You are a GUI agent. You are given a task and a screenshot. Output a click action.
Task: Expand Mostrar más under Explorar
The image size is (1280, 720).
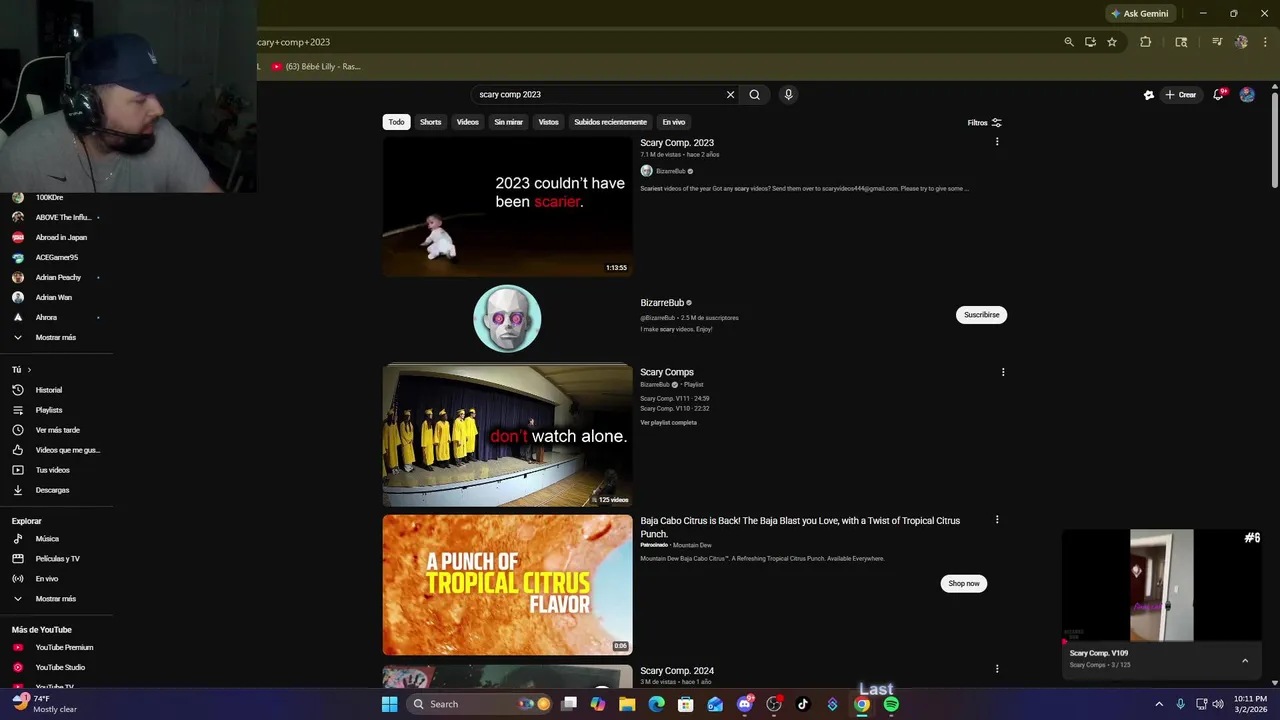point(56,599)
